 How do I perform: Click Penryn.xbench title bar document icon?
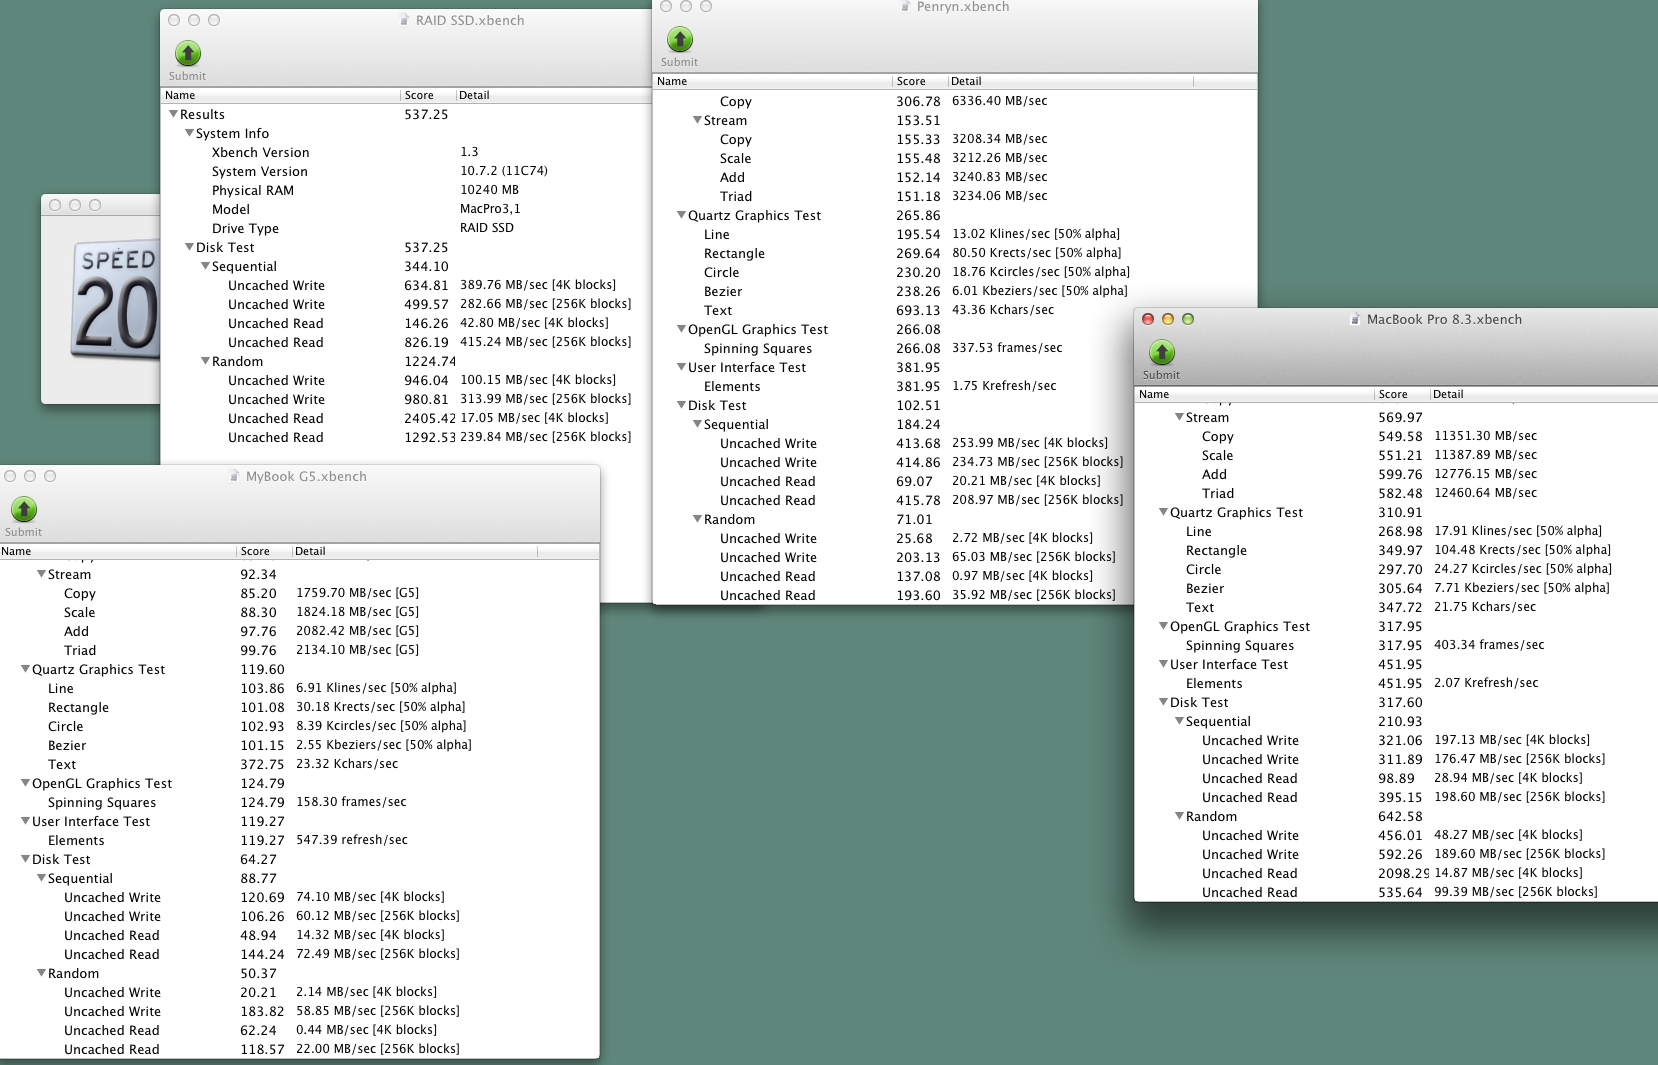(x=905, y=7)
